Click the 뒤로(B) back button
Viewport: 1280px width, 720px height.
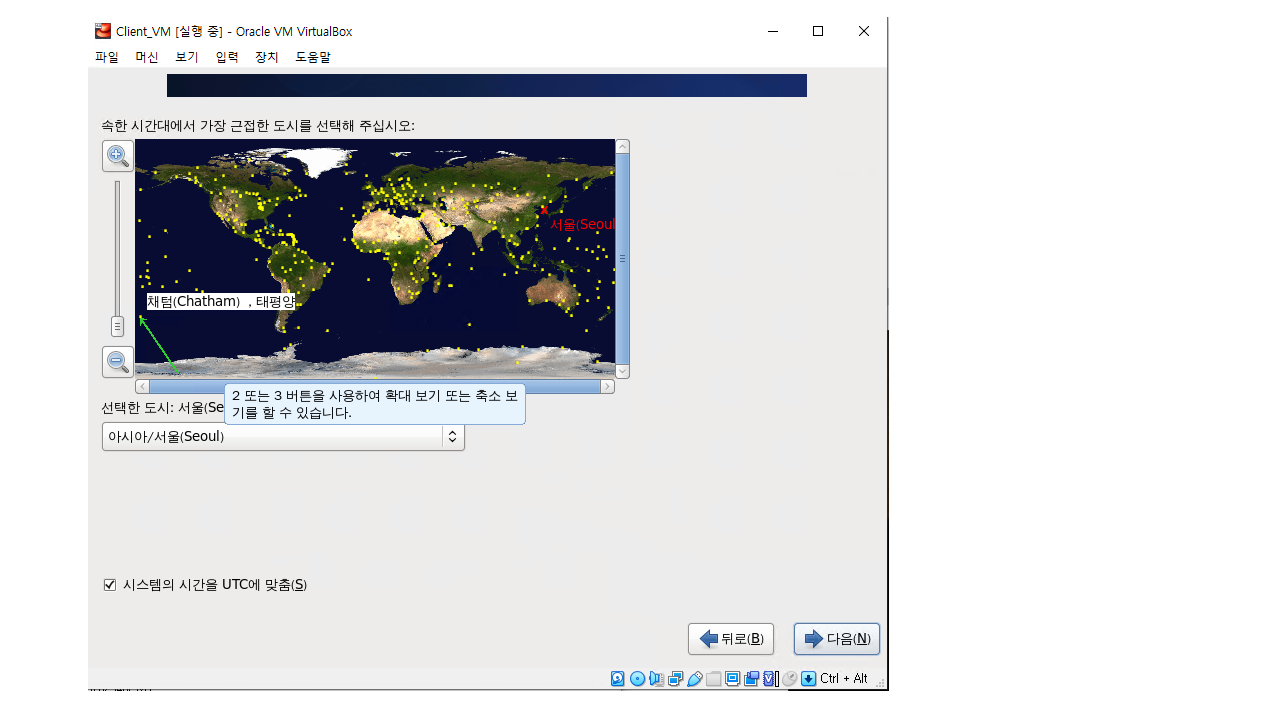731,639
